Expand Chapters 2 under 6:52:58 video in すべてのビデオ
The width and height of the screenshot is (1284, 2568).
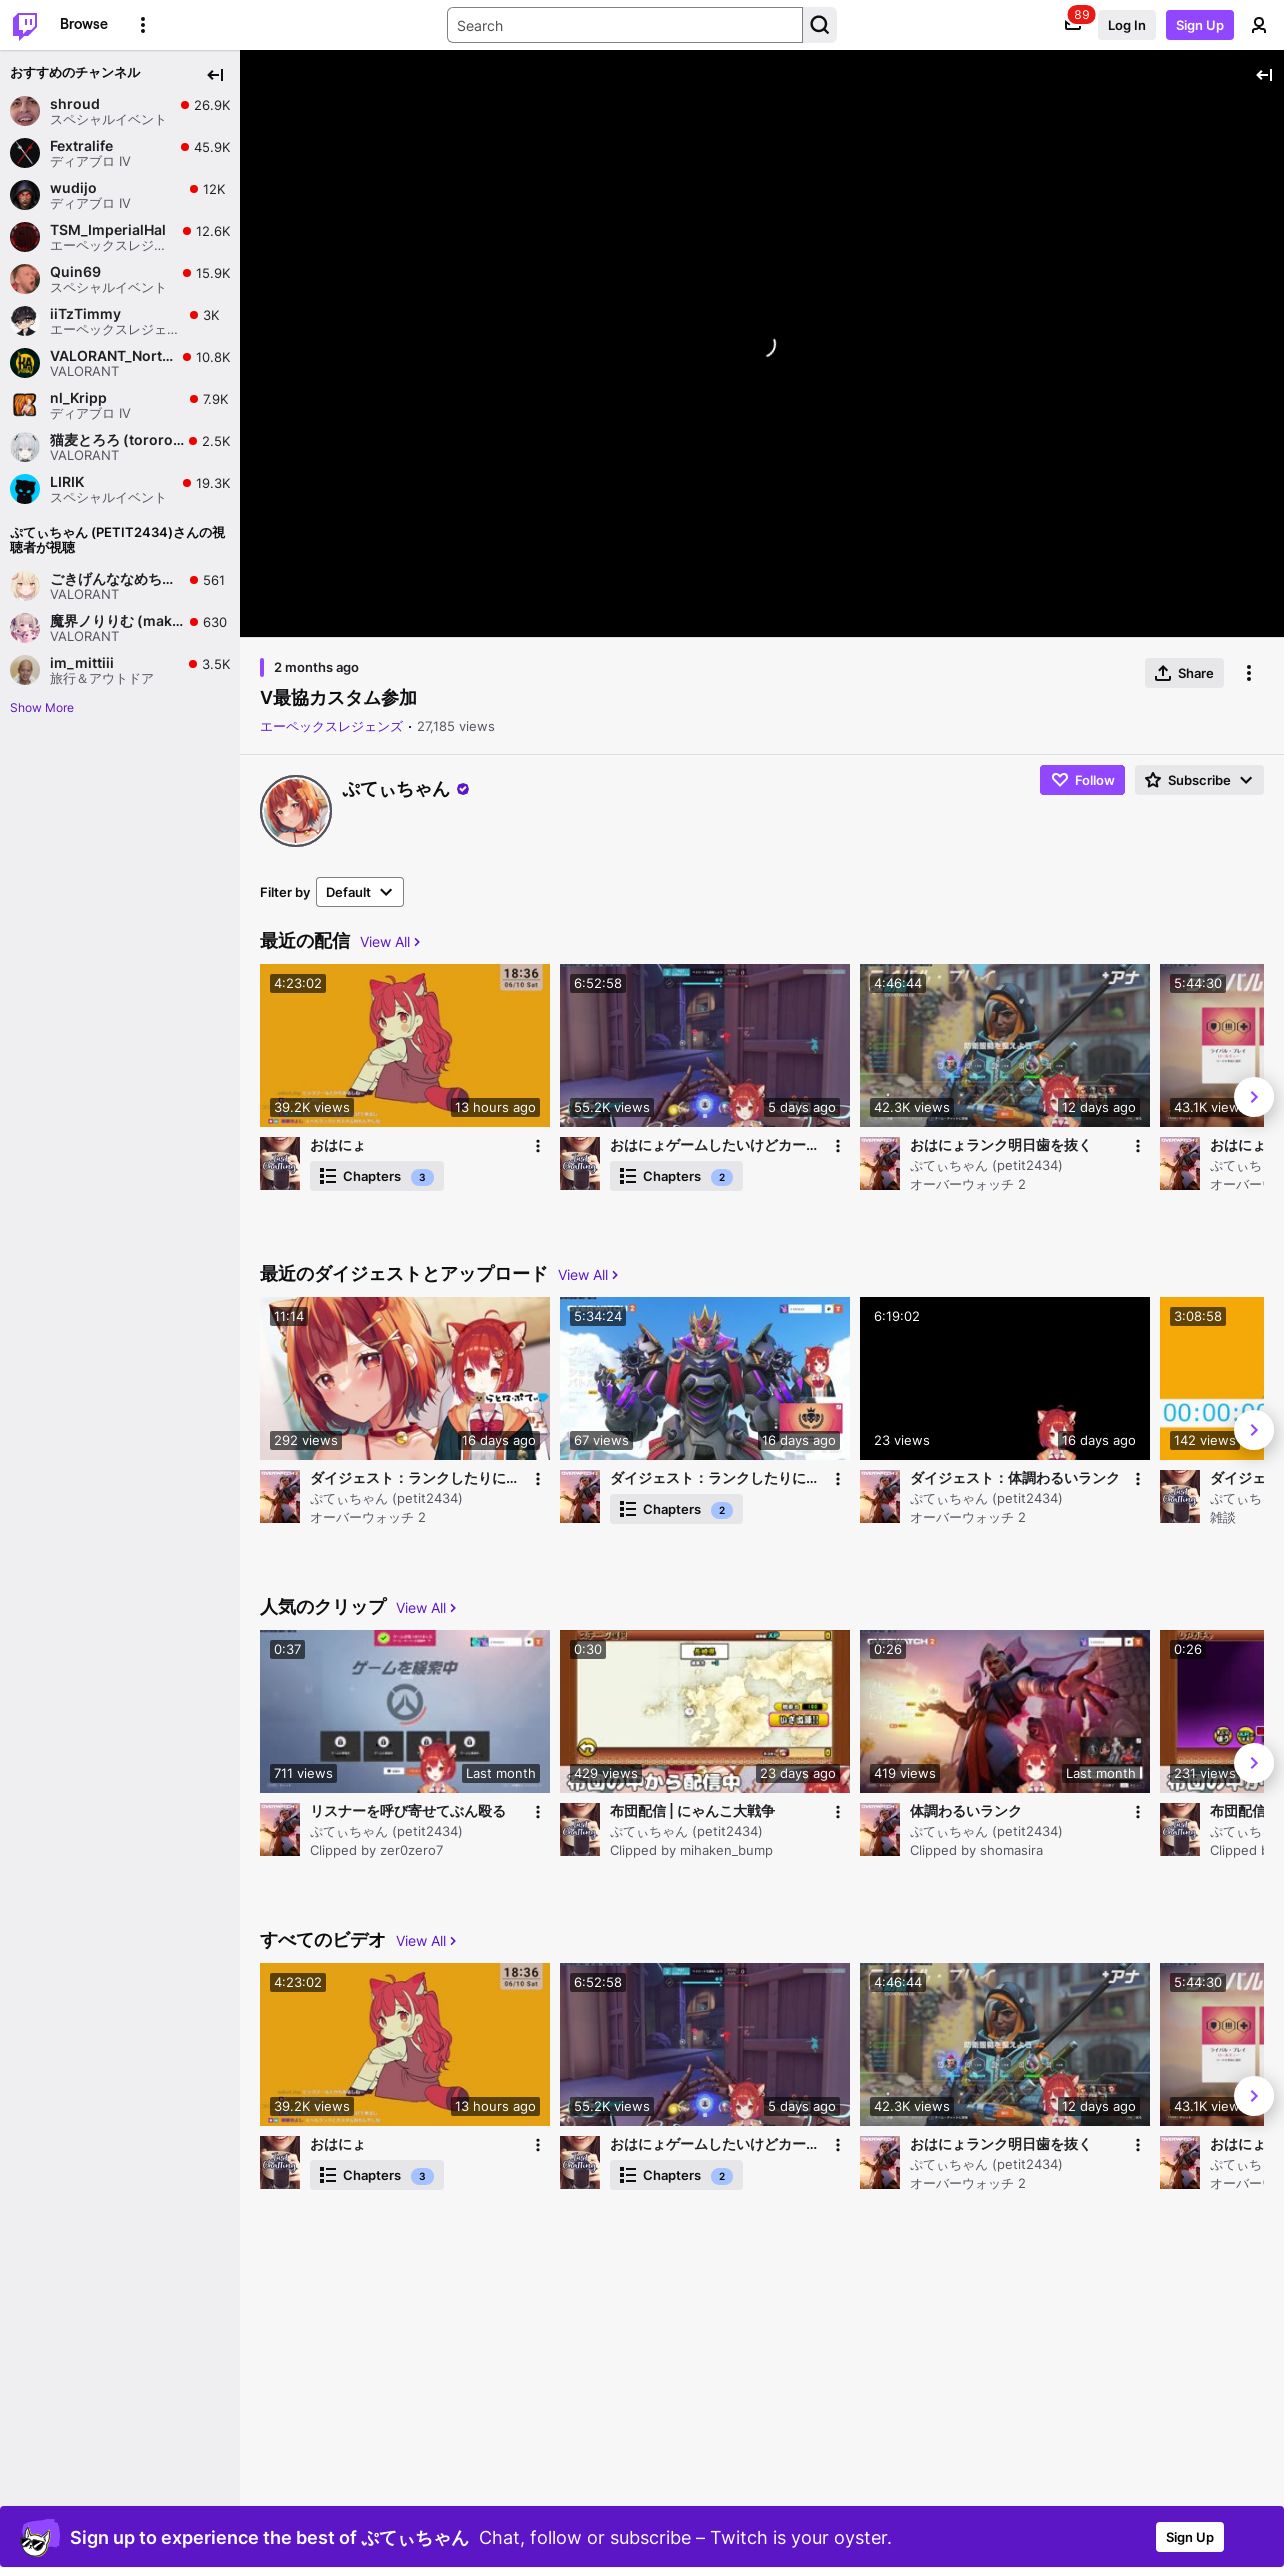pos(676,2176)
